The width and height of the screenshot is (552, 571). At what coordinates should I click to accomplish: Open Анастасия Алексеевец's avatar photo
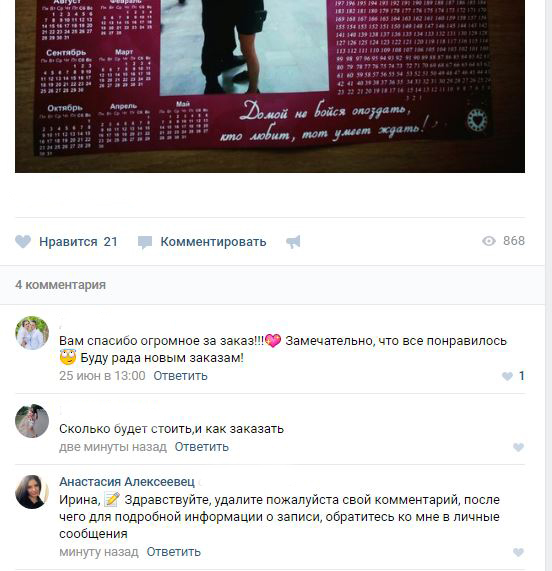pos(32,492)
